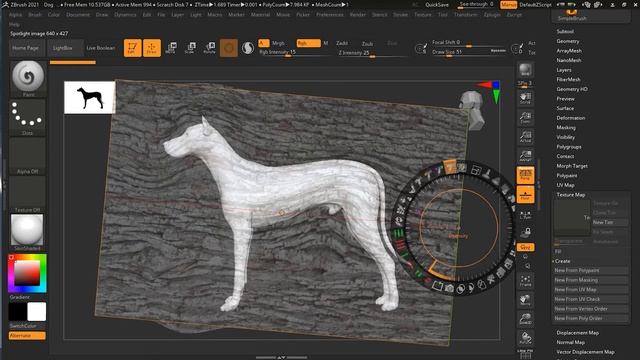Expand the Geometry subpalette

(568, 41)
